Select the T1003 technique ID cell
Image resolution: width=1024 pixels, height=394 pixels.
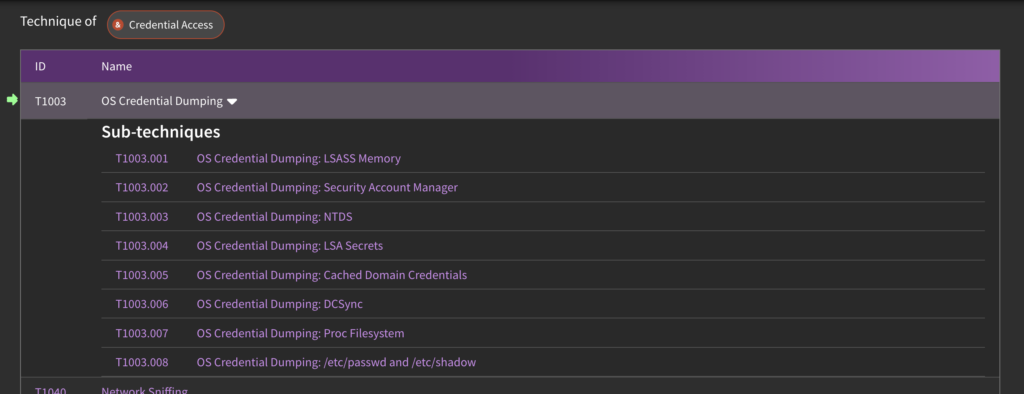pyautogui.click(x=50, y=101)
